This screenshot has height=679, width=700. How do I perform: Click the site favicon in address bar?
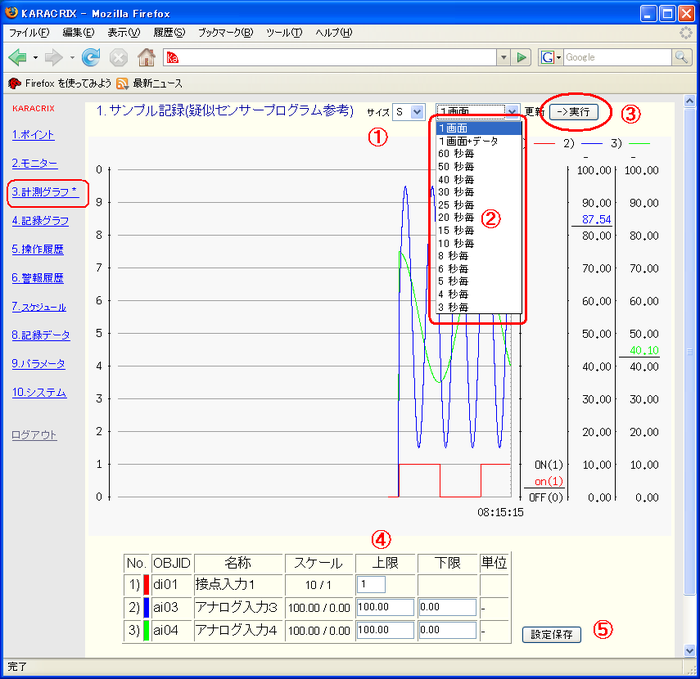172,58
